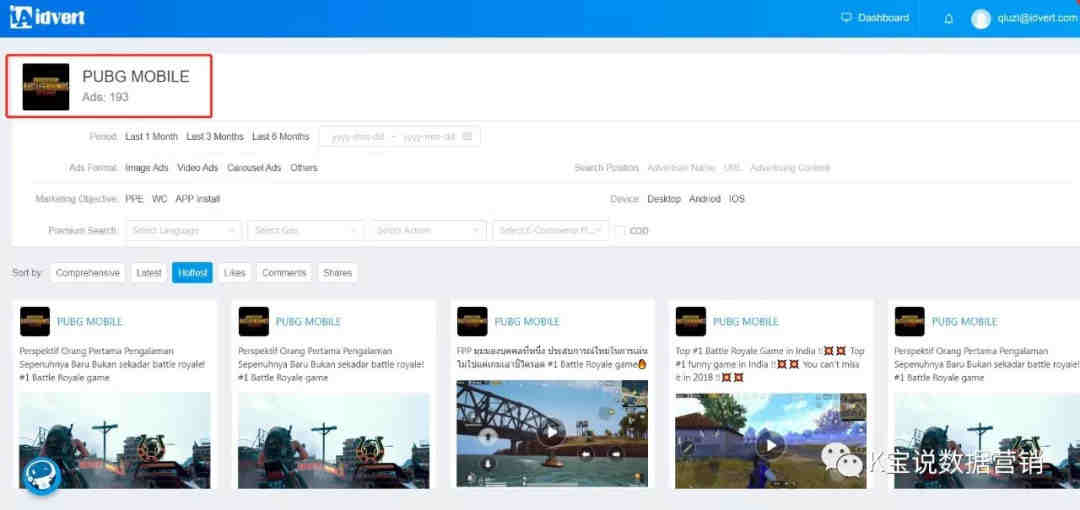Set search position to URL
The width and height of the screenshot is (1080, 510).
point(733,167)
